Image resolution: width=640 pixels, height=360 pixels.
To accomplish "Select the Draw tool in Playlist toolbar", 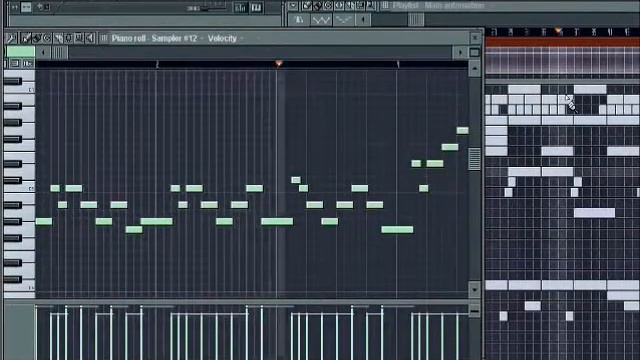I will click(x=307, y=6).
